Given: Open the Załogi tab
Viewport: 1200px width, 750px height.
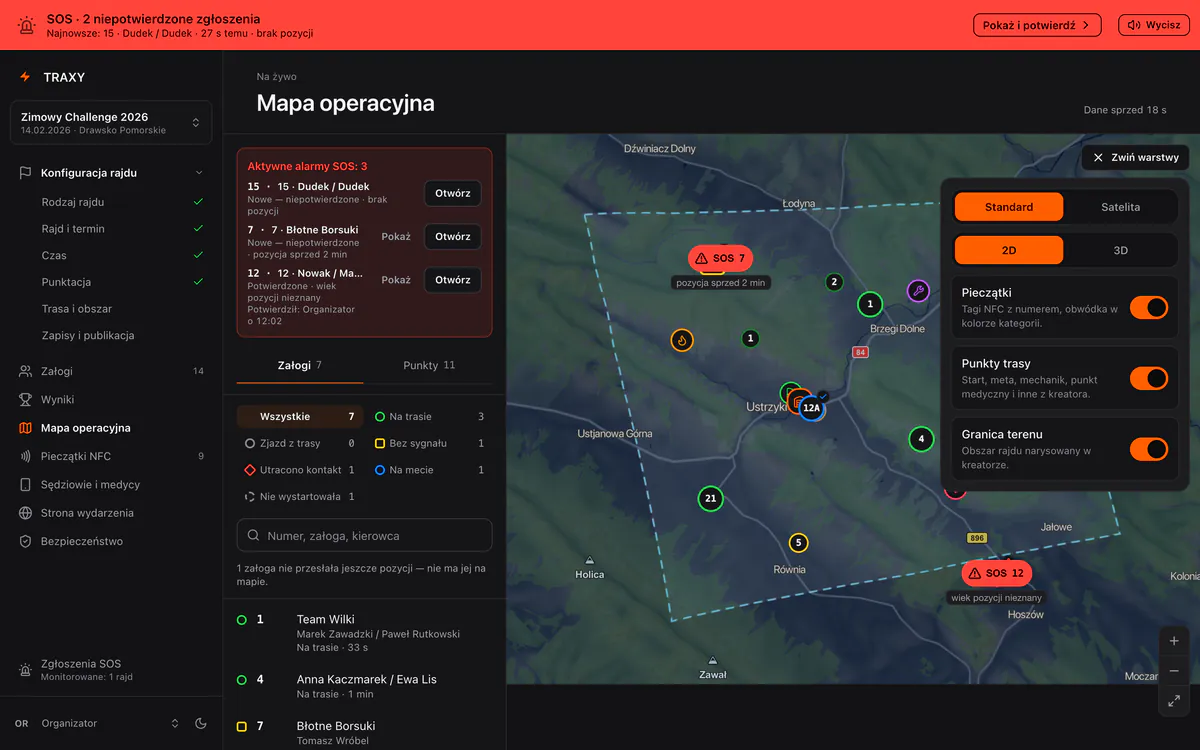Looking at the screenshot, I should pos(300,365).
